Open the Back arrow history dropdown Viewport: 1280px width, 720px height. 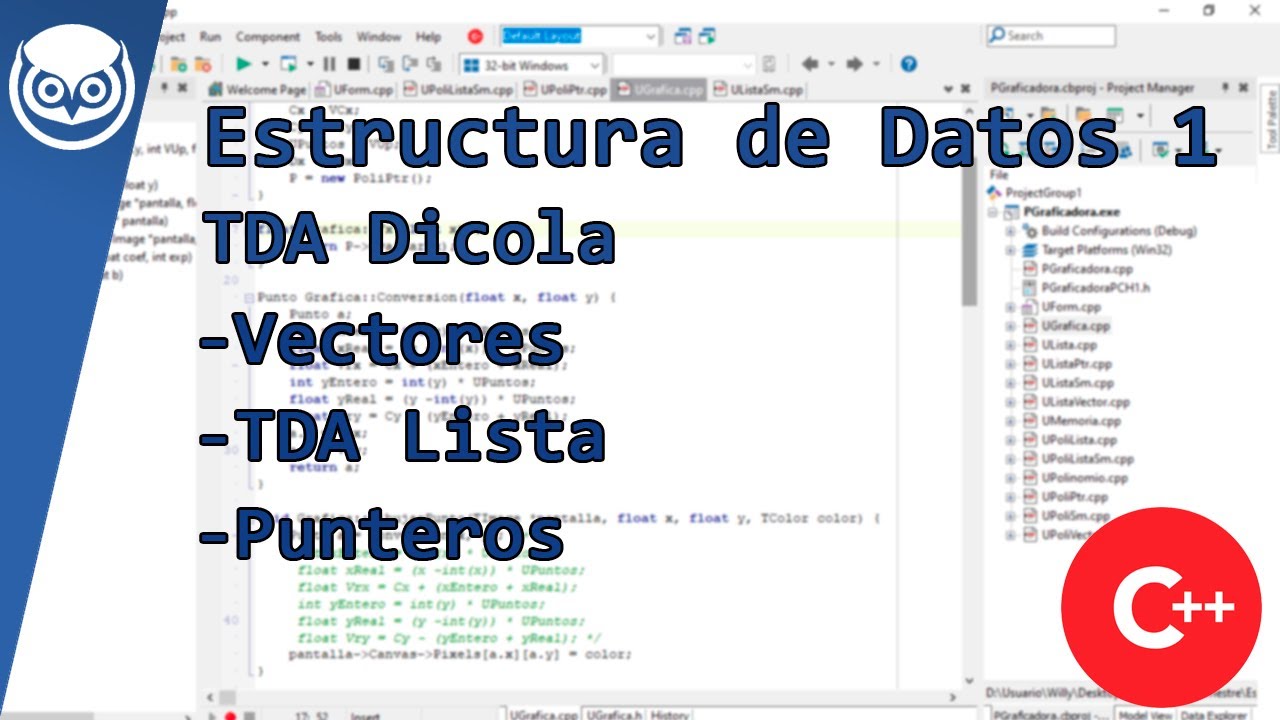[x=830, y=64]
